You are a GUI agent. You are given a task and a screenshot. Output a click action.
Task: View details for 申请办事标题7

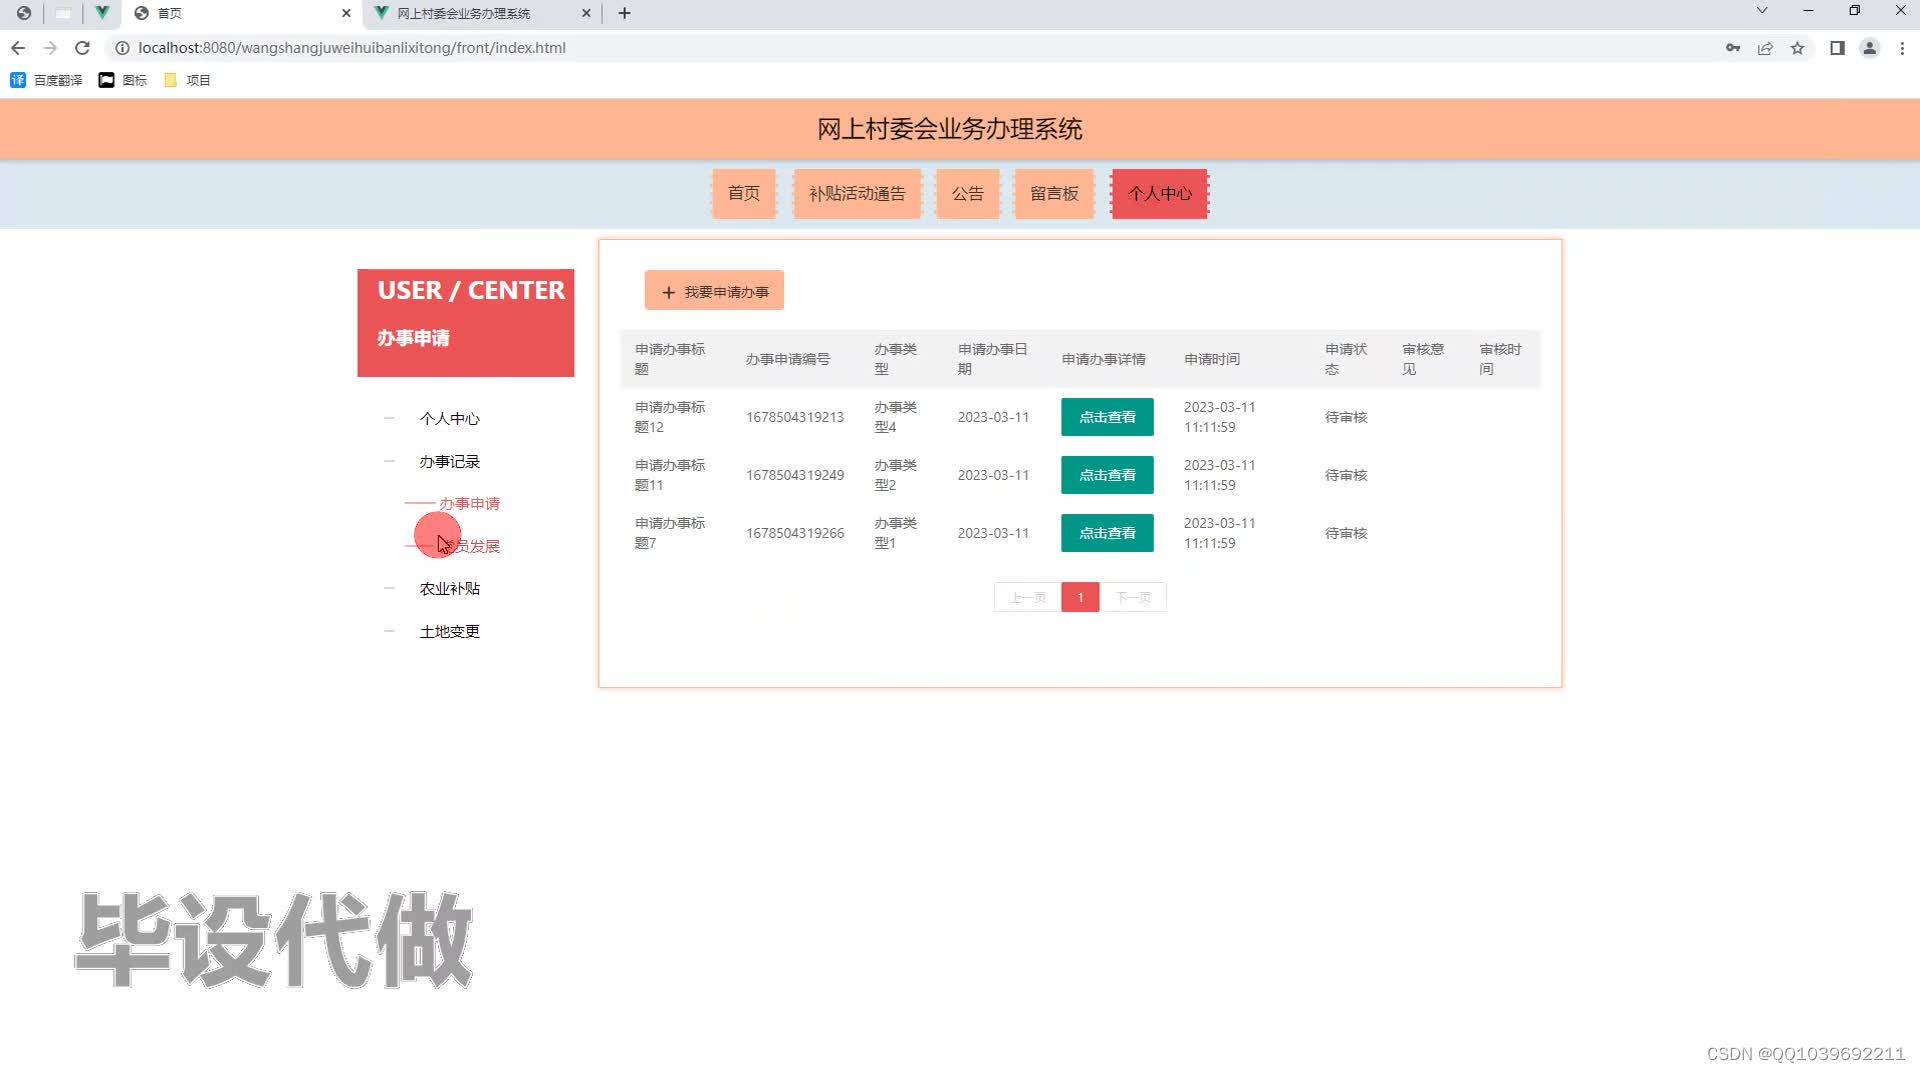[x=1107, y=533]
